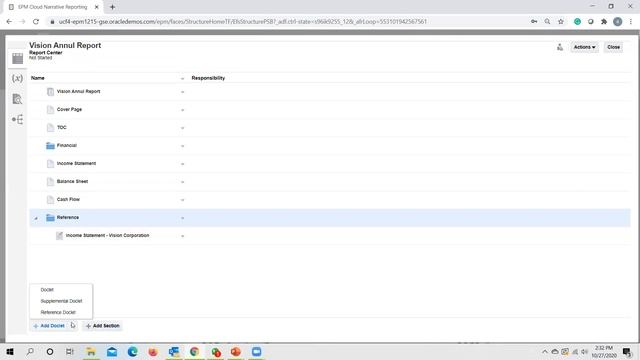Screen dimensions: 640x360
Task: Click the Financial section folder icon
Action: tap(50, 145)
